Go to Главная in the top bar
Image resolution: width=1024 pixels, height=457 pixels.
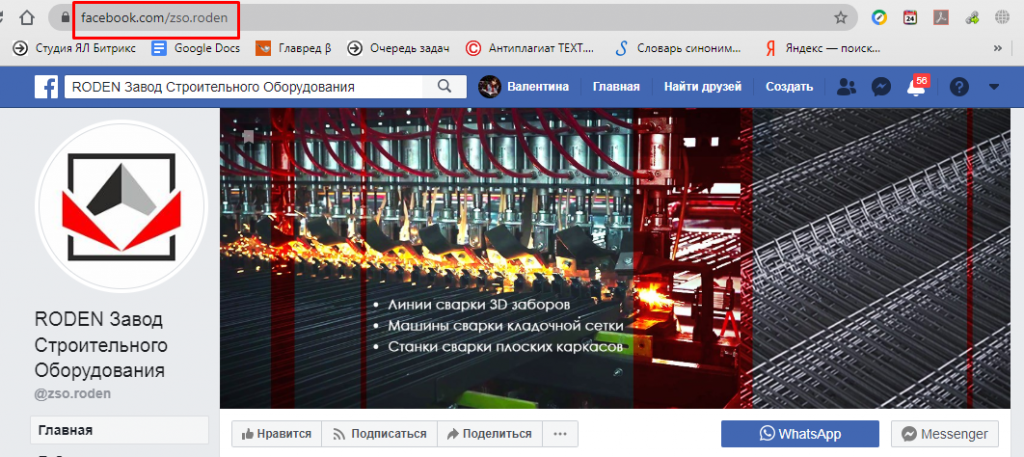[x=616, y=87]
